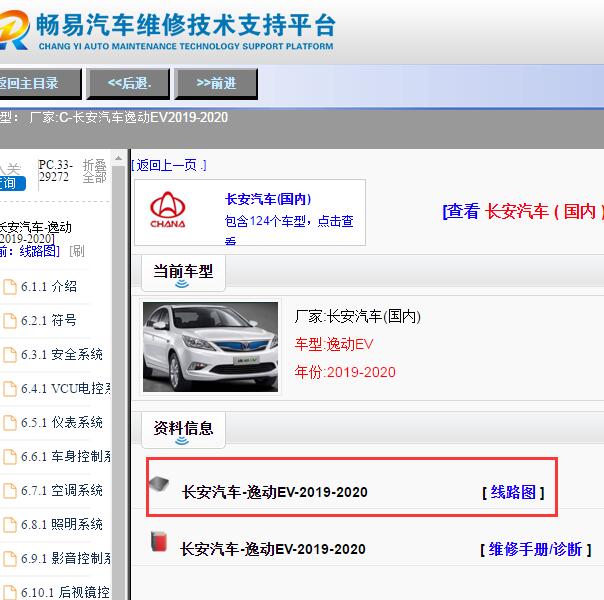Go back with the <<后退 button
This screenshot has width=604, height=600.
coord(128,84)
